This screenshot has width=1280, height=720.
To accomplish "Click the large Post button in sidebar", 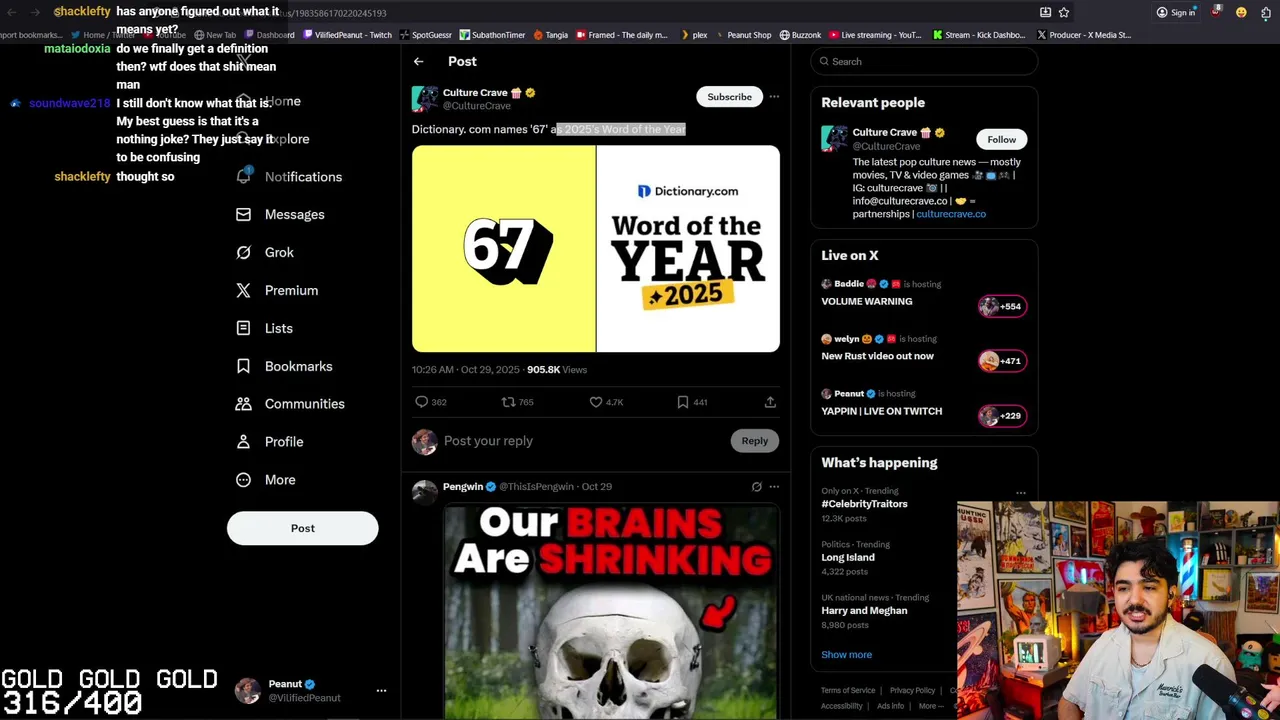I will click(x=303, y=528).
